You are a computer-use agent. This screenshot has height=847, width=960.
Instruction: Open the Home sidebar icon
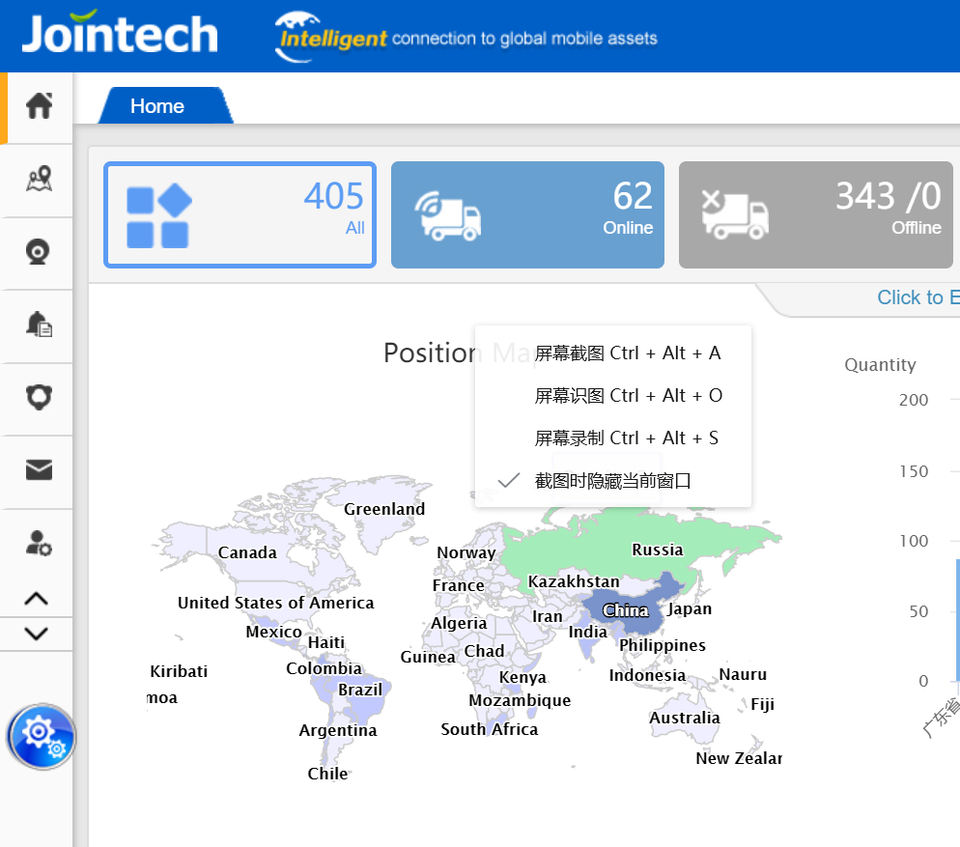click(39, 105)
